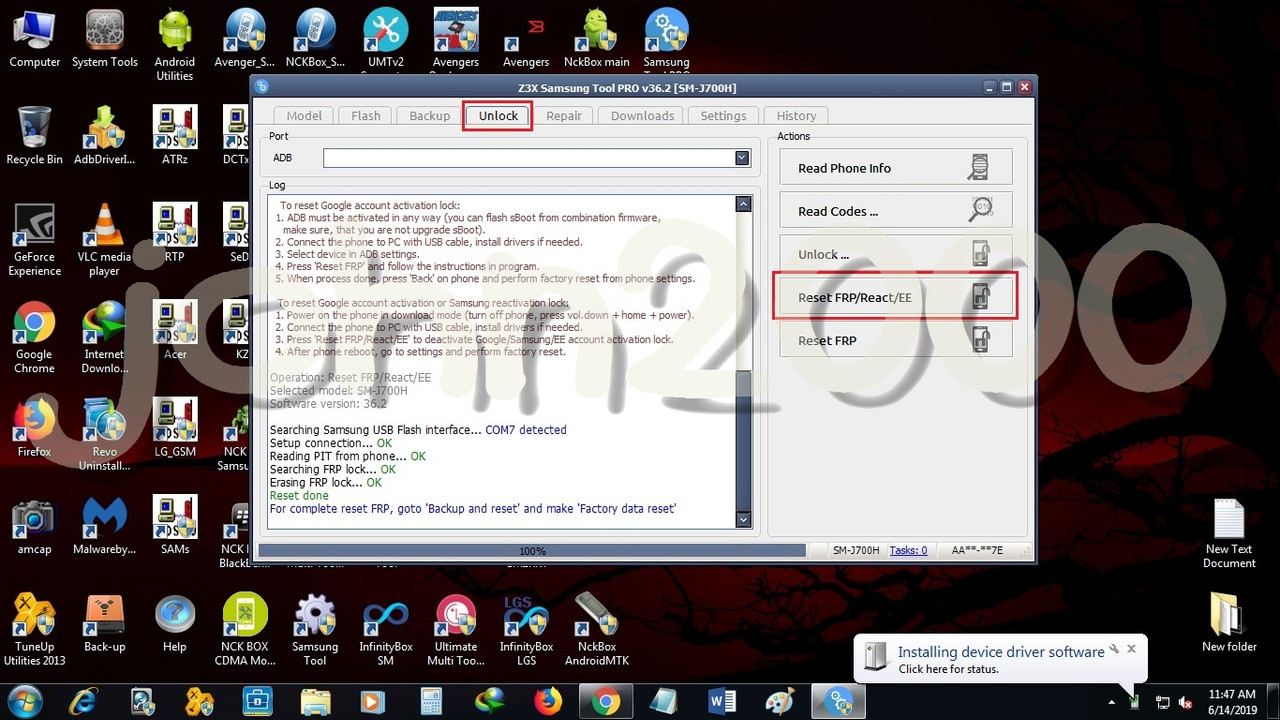This screenshot has height=720, width=1280.
Task: Click the AA**-**7E status bar entry
Action: (977, 550)
